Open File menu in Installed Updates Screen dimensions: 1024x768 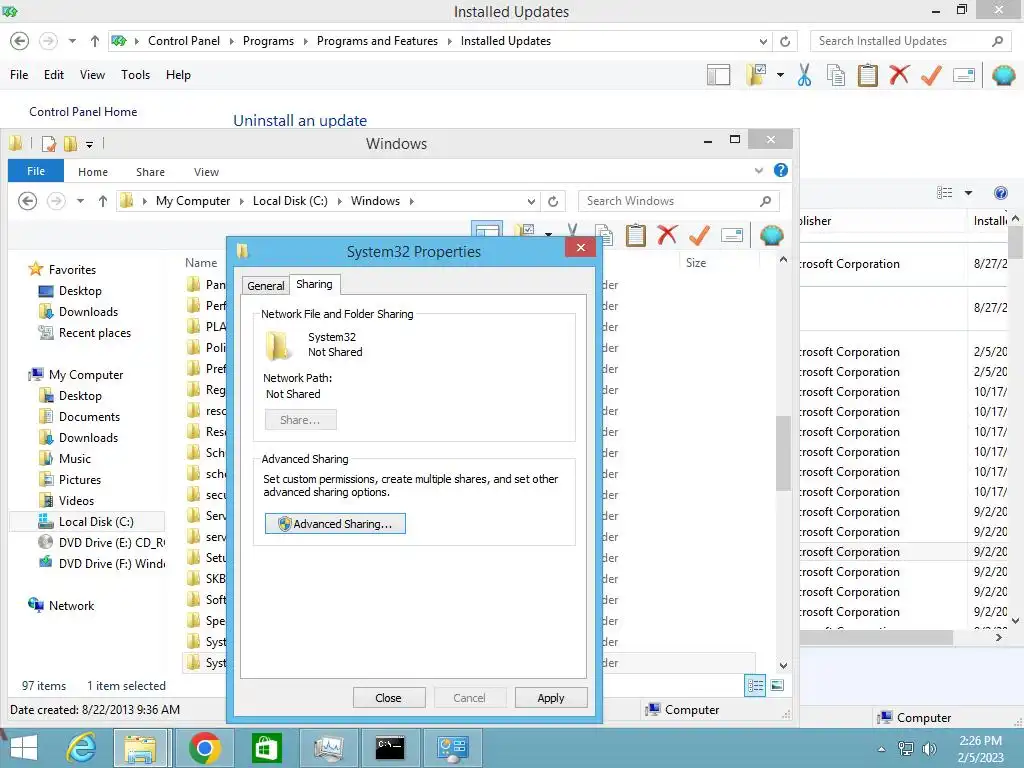[x=19, y=75]
